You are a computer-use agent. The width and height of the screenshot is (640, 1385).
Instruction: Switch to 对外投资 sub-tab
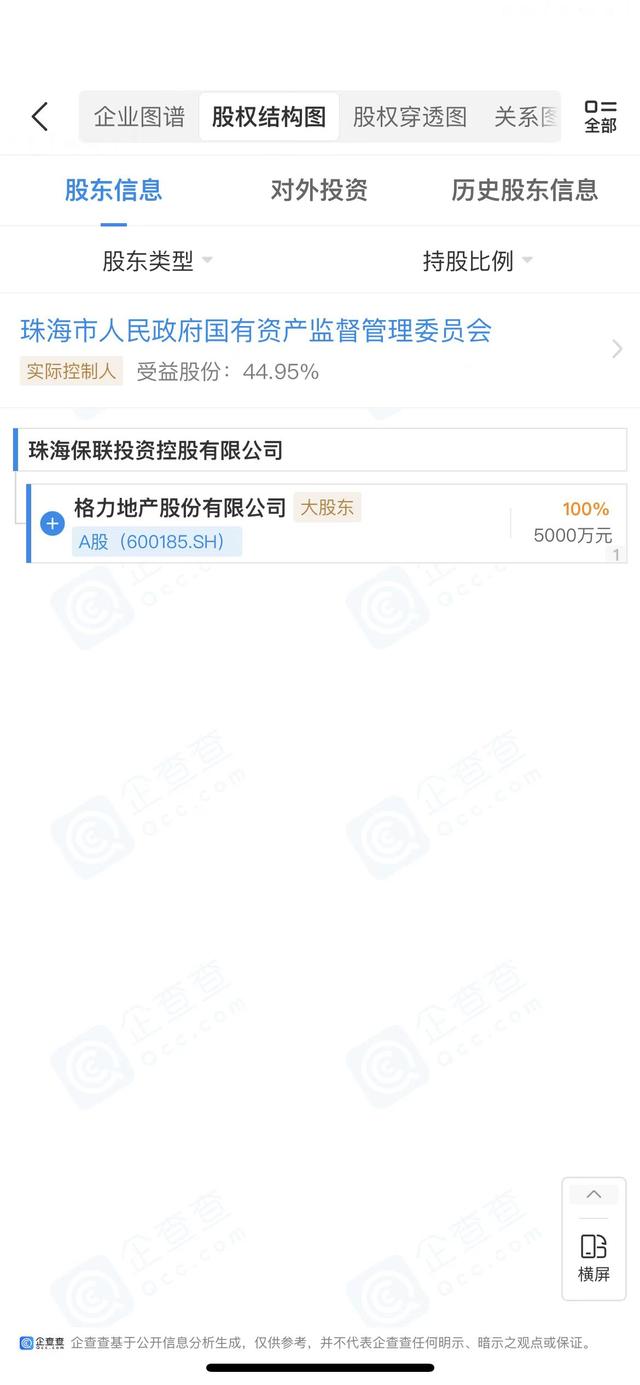tap(319, 190)
